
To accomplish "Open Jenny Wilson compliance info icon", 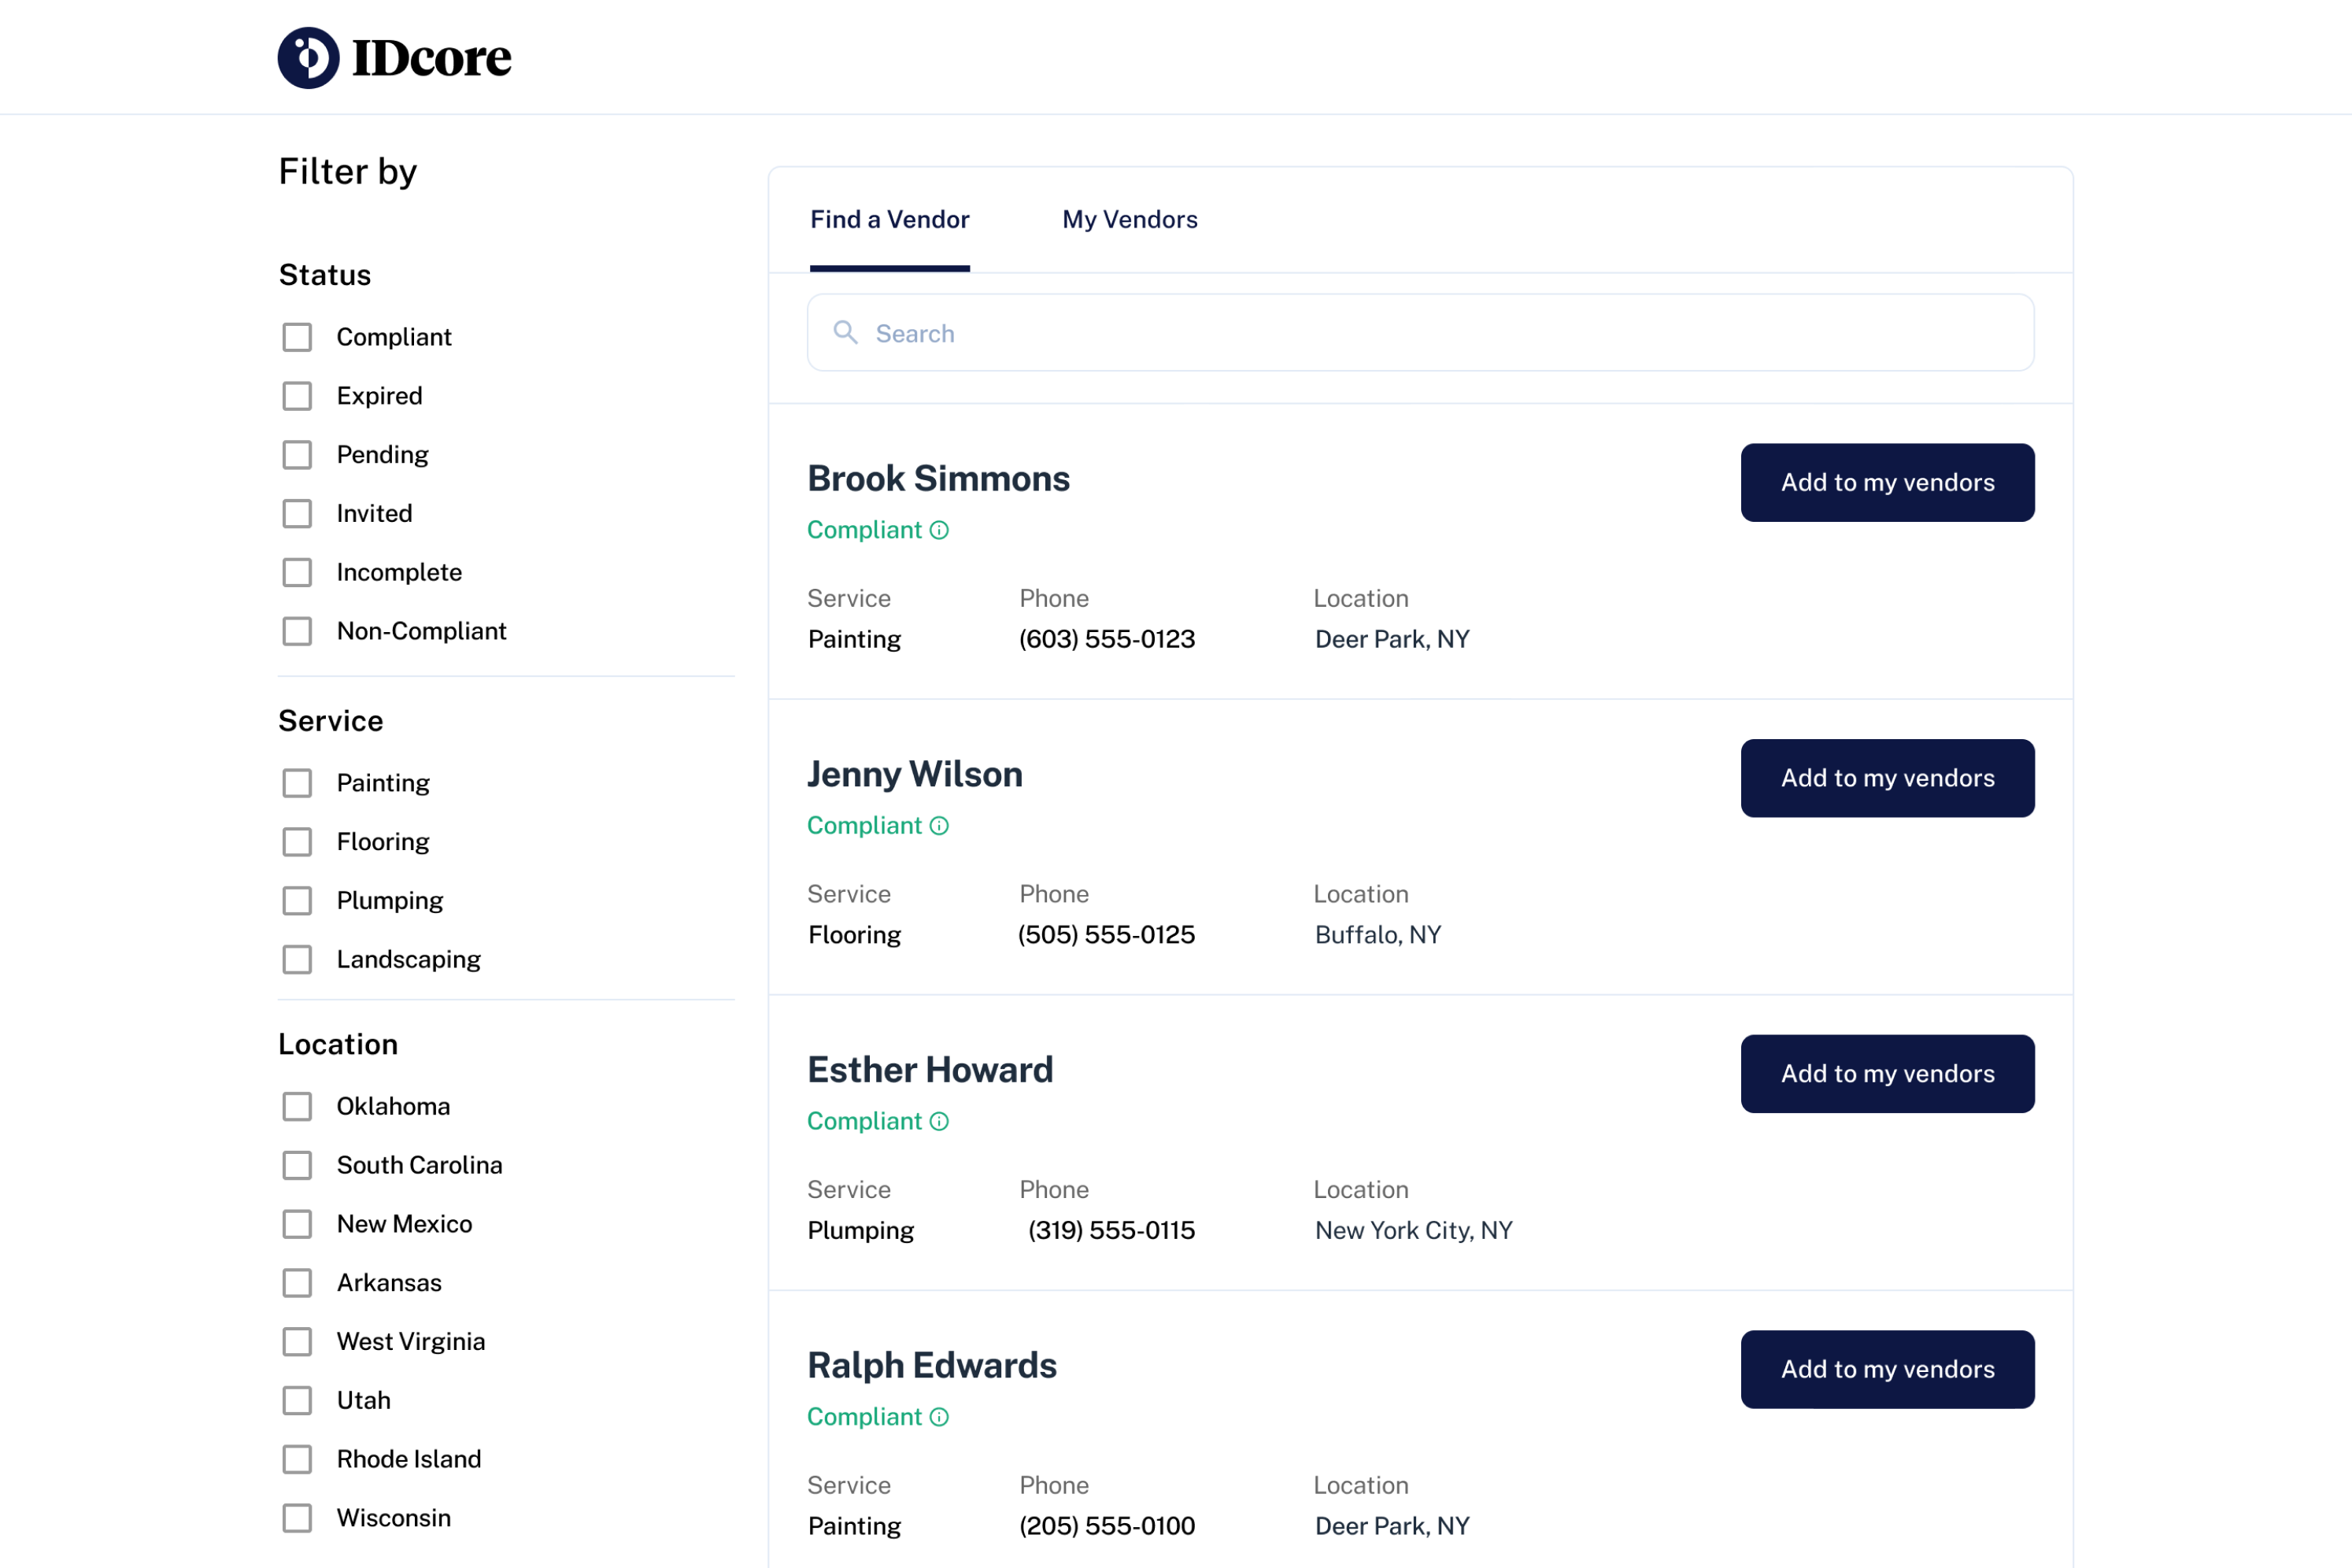I will coord(938,825).
